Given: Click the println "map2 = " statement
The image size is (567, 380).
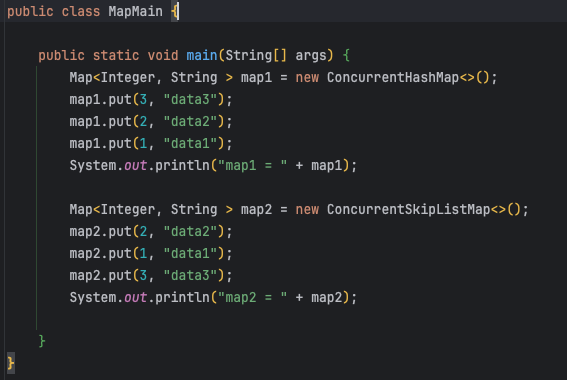Looking at the screenshot, I should pos(213,298).
